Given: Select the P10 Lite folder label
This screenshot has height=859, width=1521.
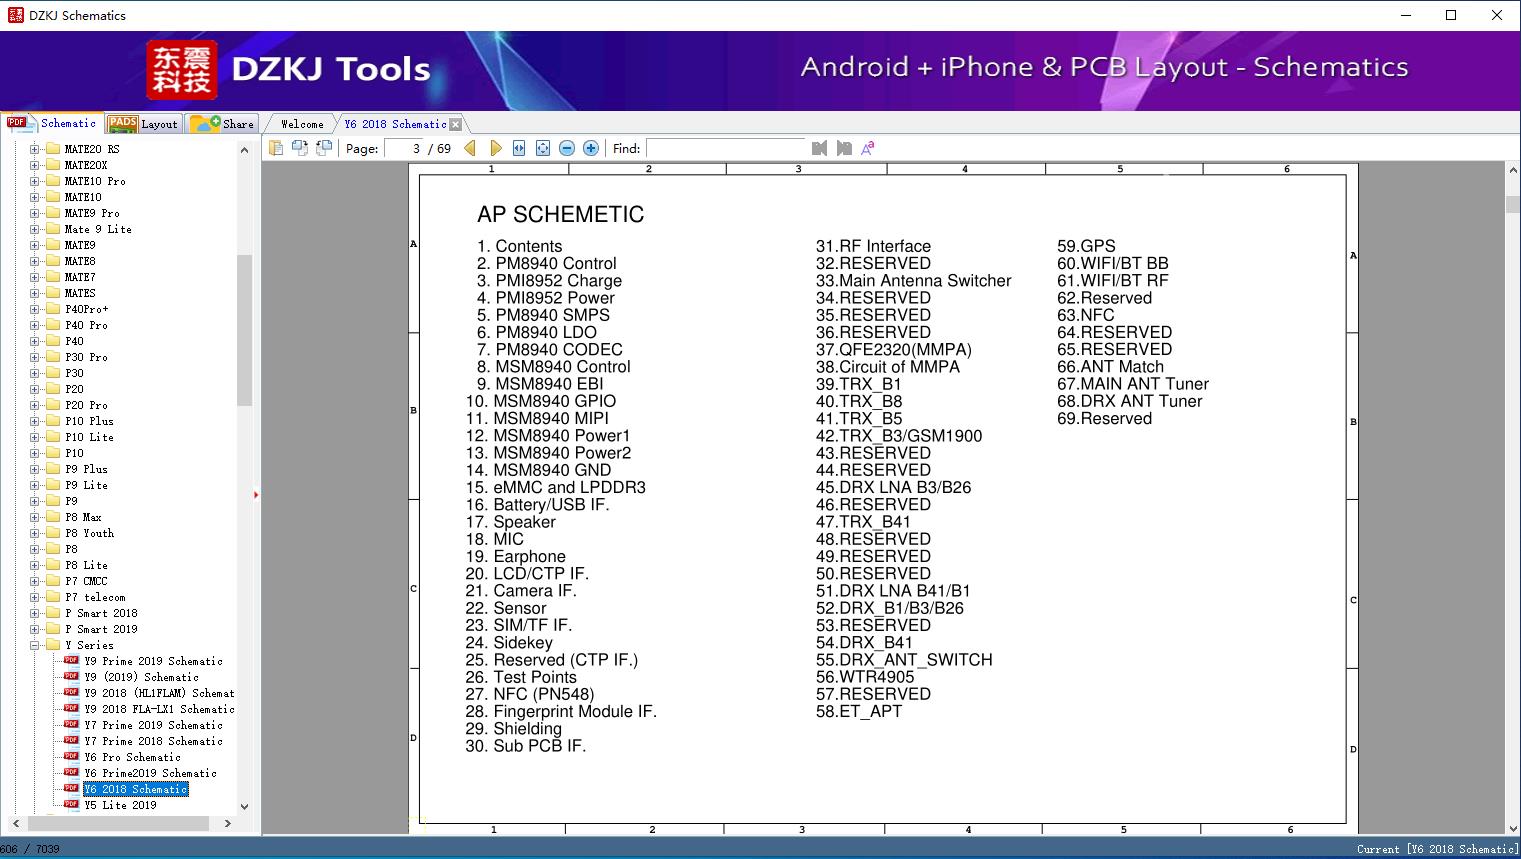Looking at the screenshot, I should tap(90, 437).
